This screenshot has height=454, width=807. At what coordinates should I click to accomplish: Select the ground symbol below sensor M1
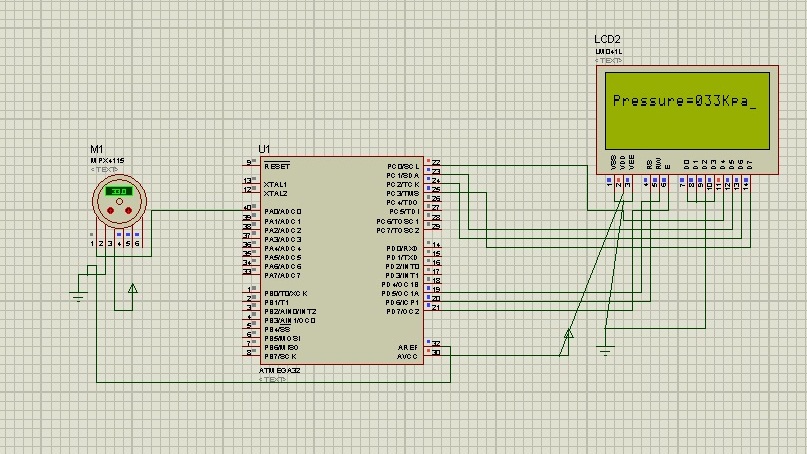point(78,295)
